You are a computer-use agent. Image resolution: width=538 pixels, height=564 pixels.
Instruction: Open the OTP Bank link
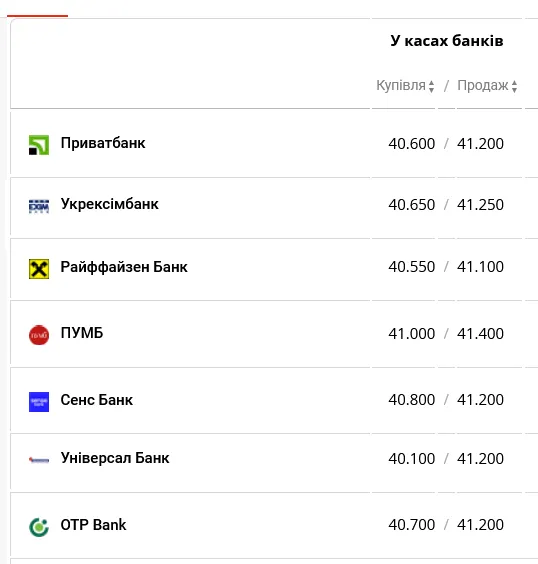(94, 525)
